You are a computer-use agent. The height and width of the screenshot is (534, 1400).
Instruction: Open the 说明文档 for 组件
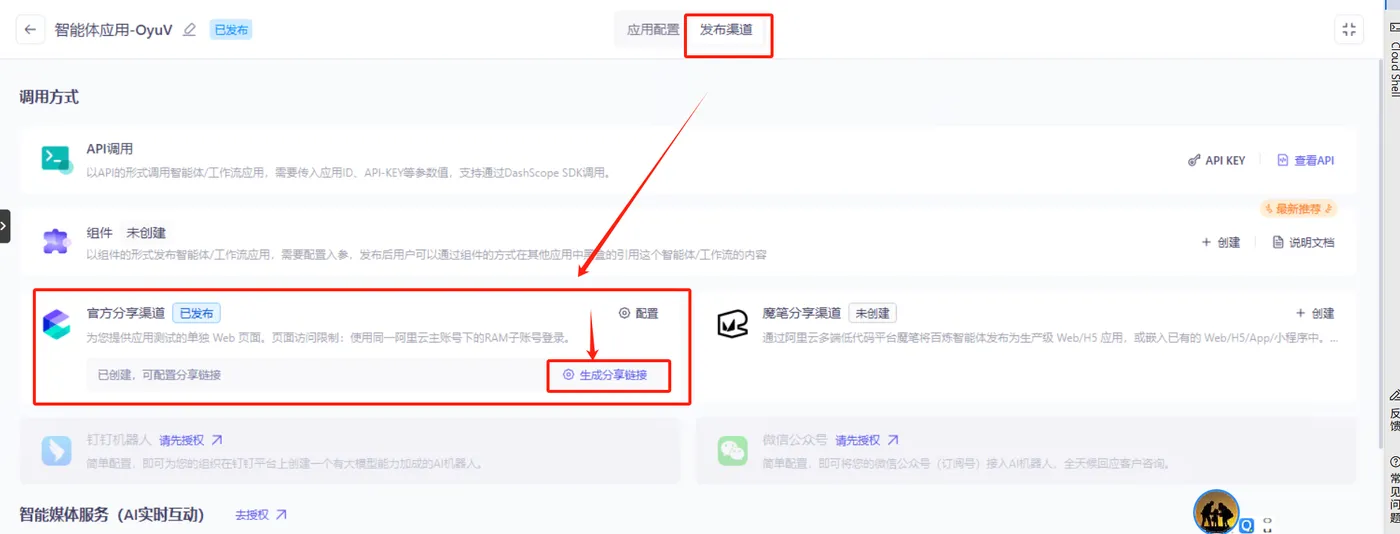[1303, 242]
